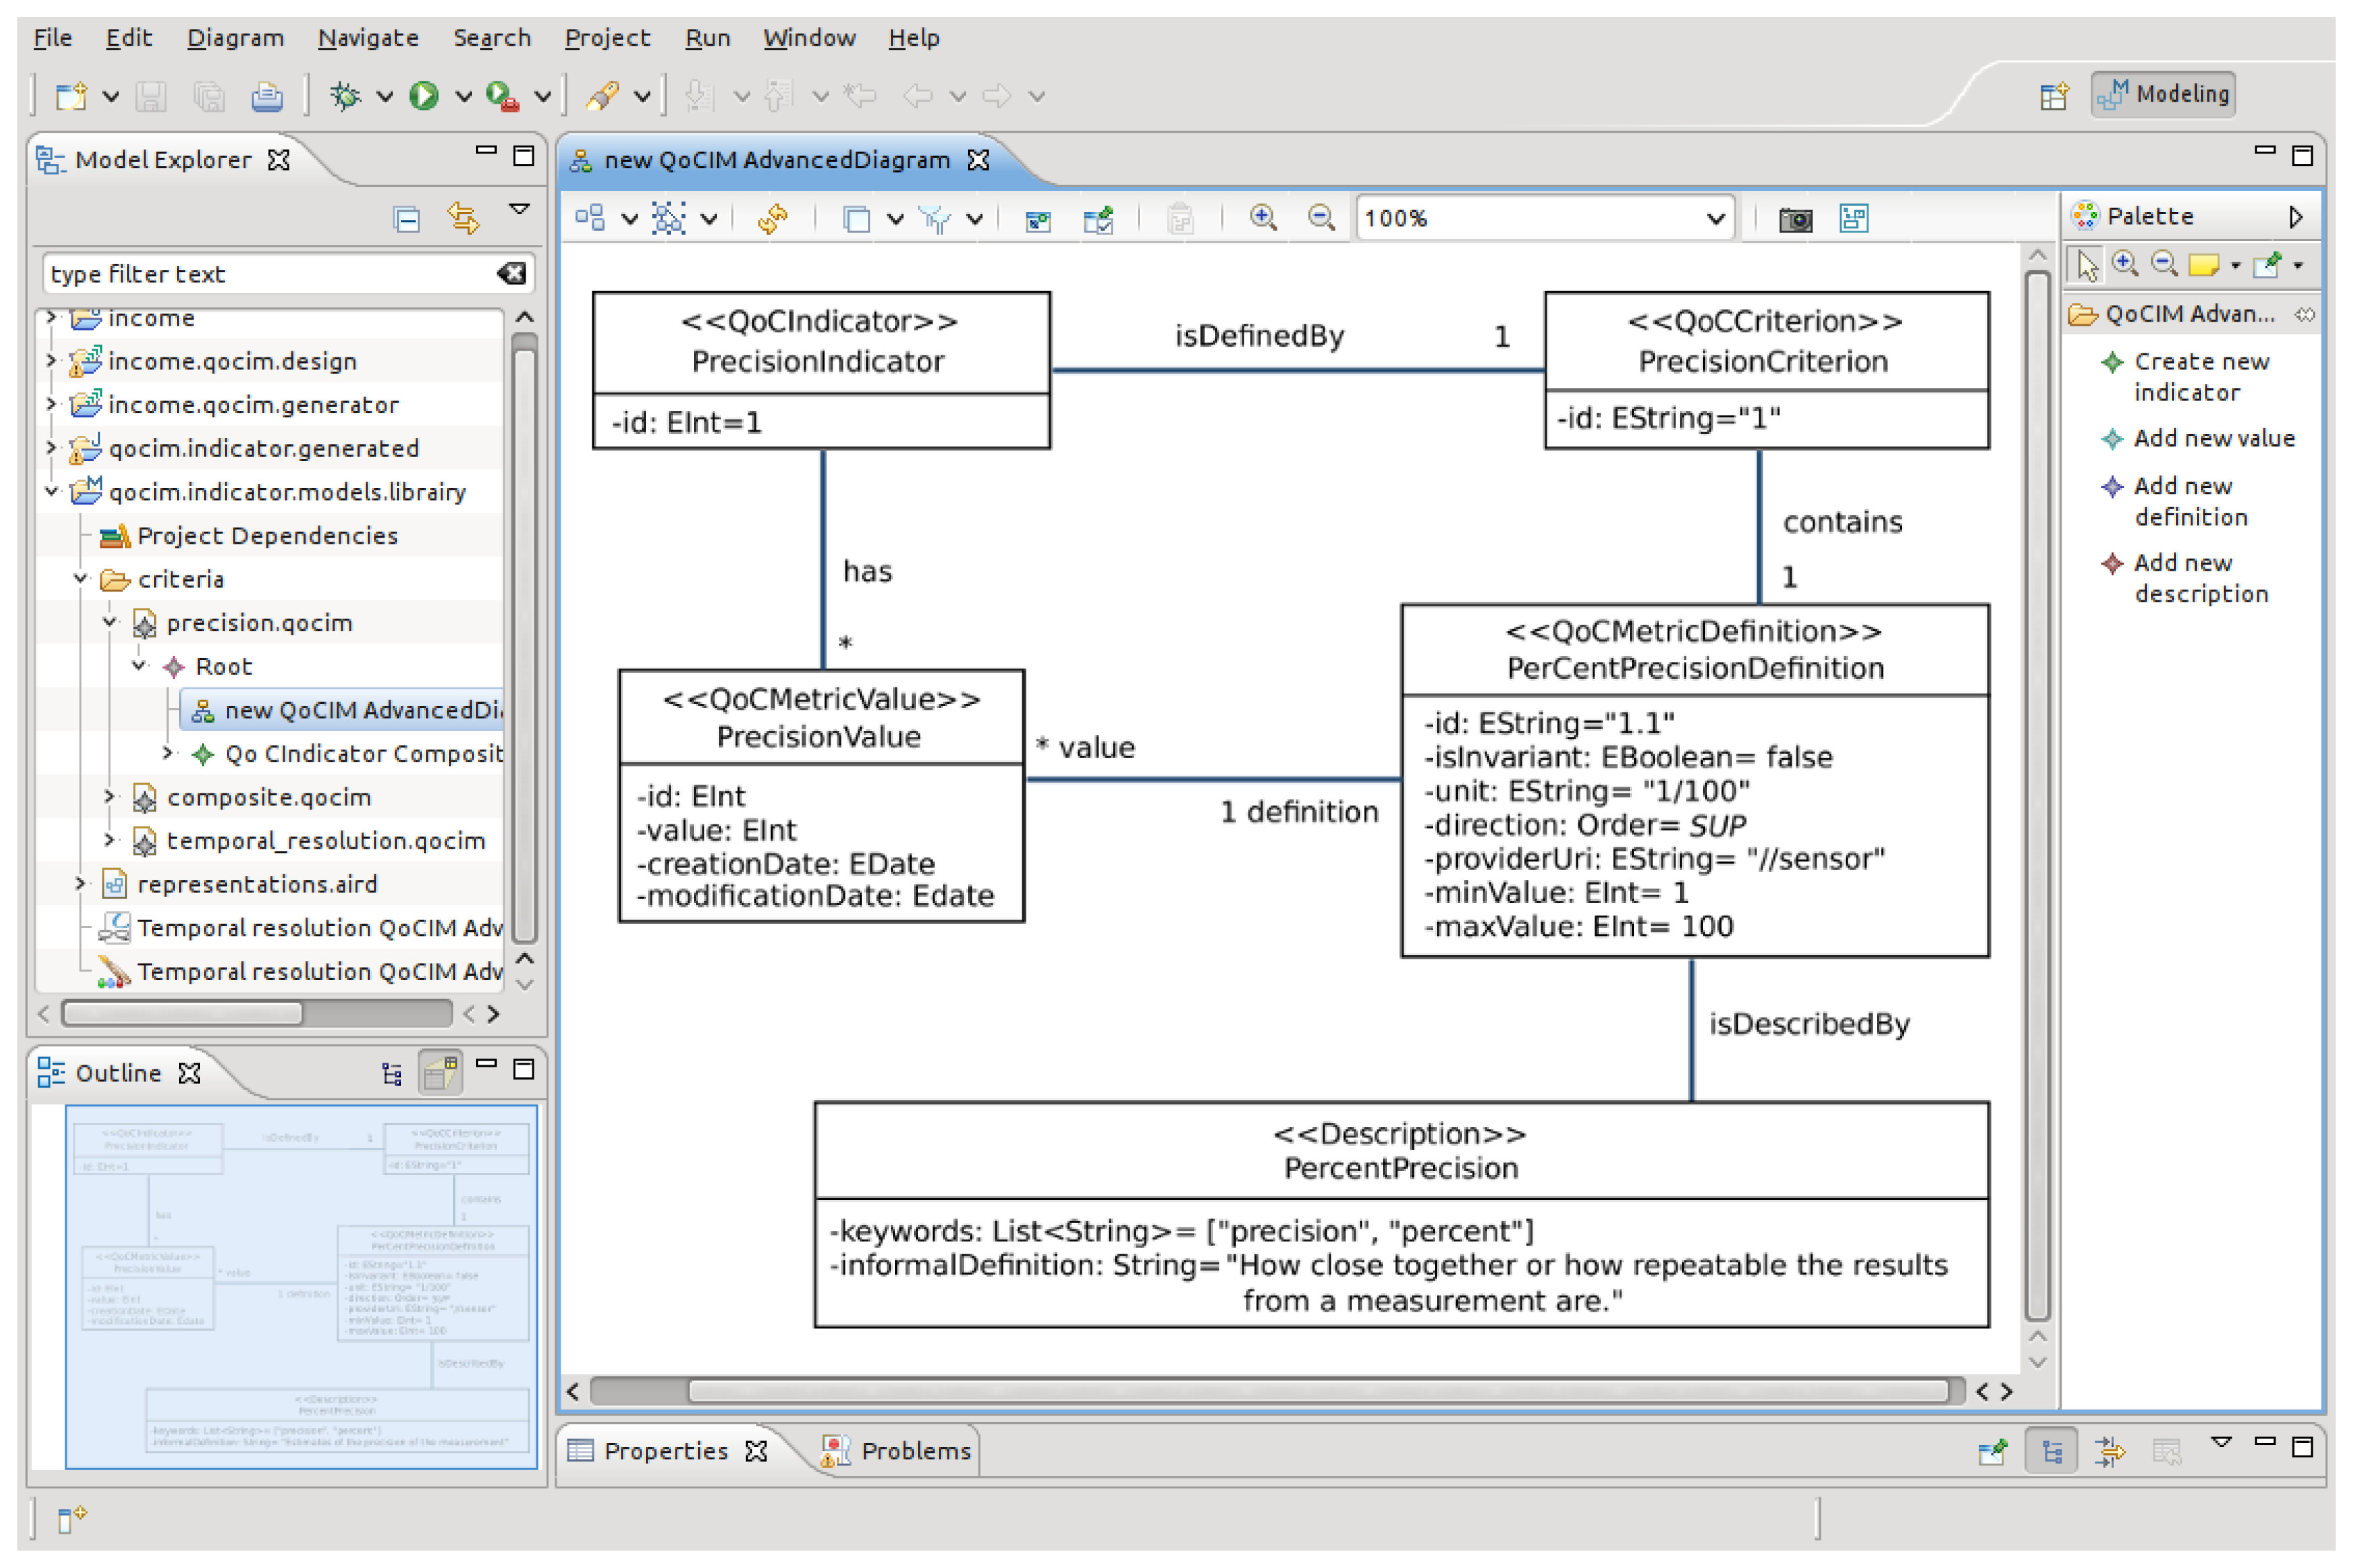Export diagram as image camera icon
This screenshot has width=2353, height=1568.
pyautogui.click(x=1795, y=219)
